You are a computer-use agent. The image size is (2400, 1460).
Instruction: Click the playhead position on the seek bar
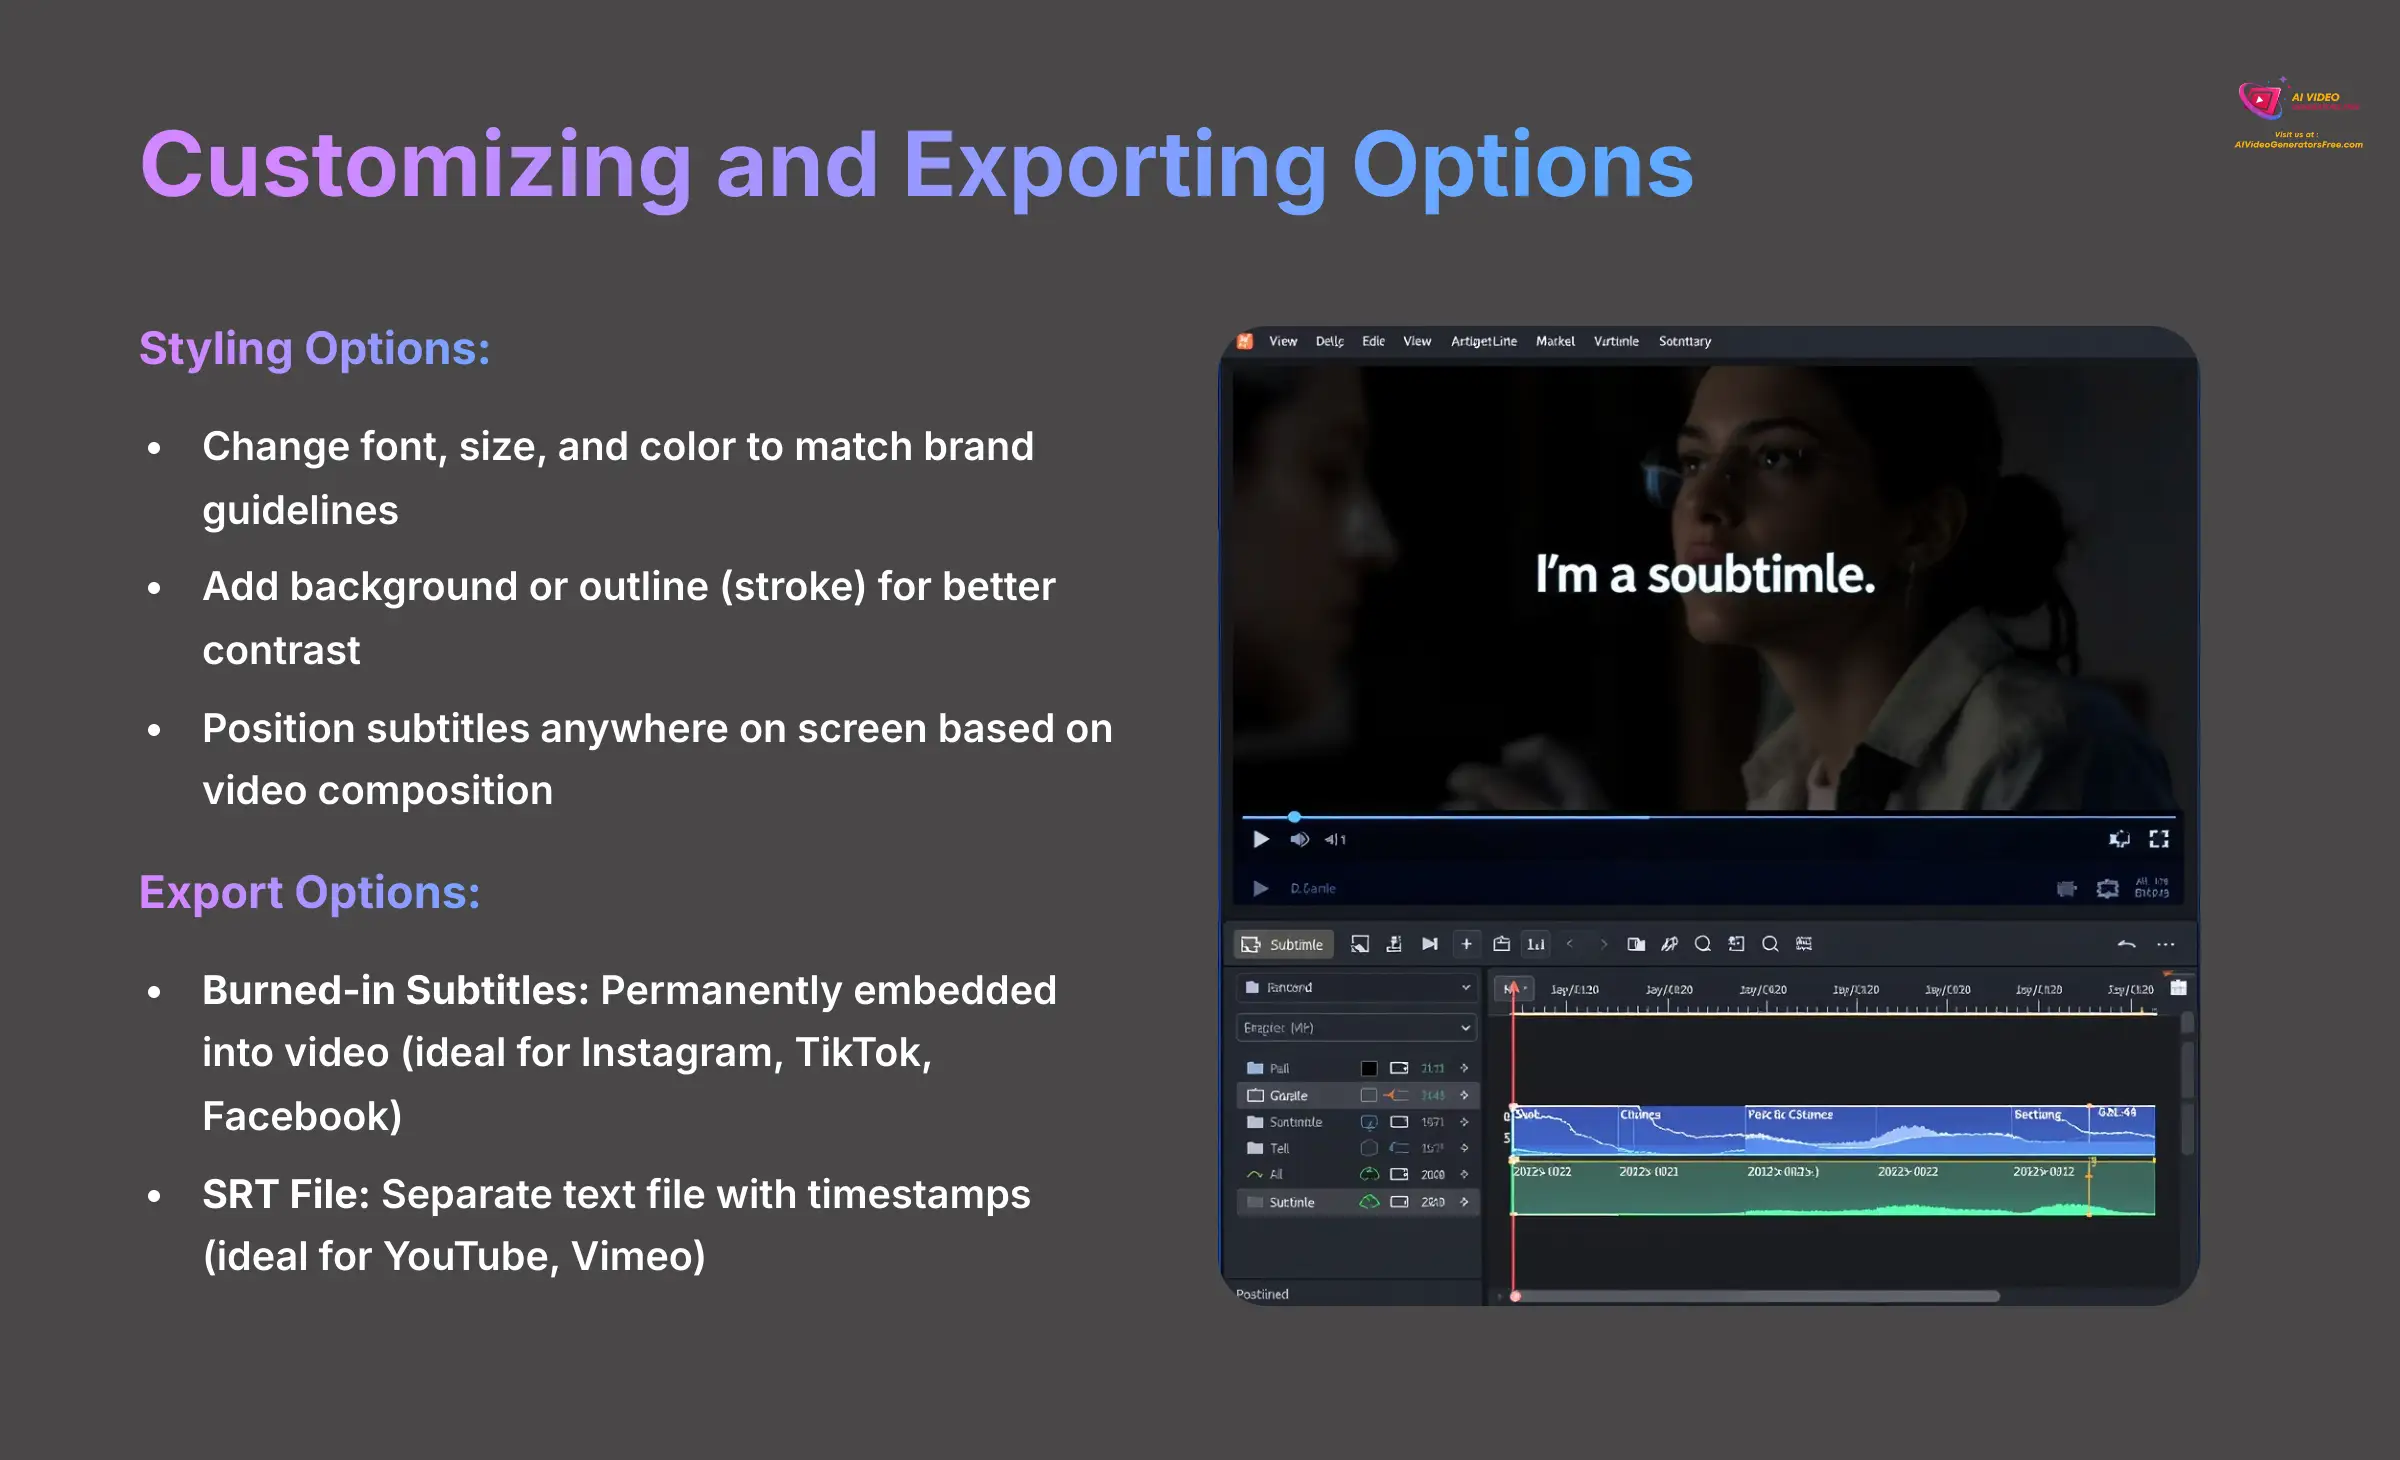pyautogui.click(x=1294, y=817)
